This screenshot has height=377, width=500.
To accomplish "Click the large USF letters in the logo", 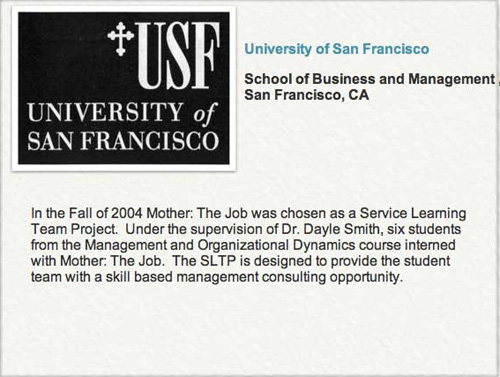I will click(x=178, y=54).
